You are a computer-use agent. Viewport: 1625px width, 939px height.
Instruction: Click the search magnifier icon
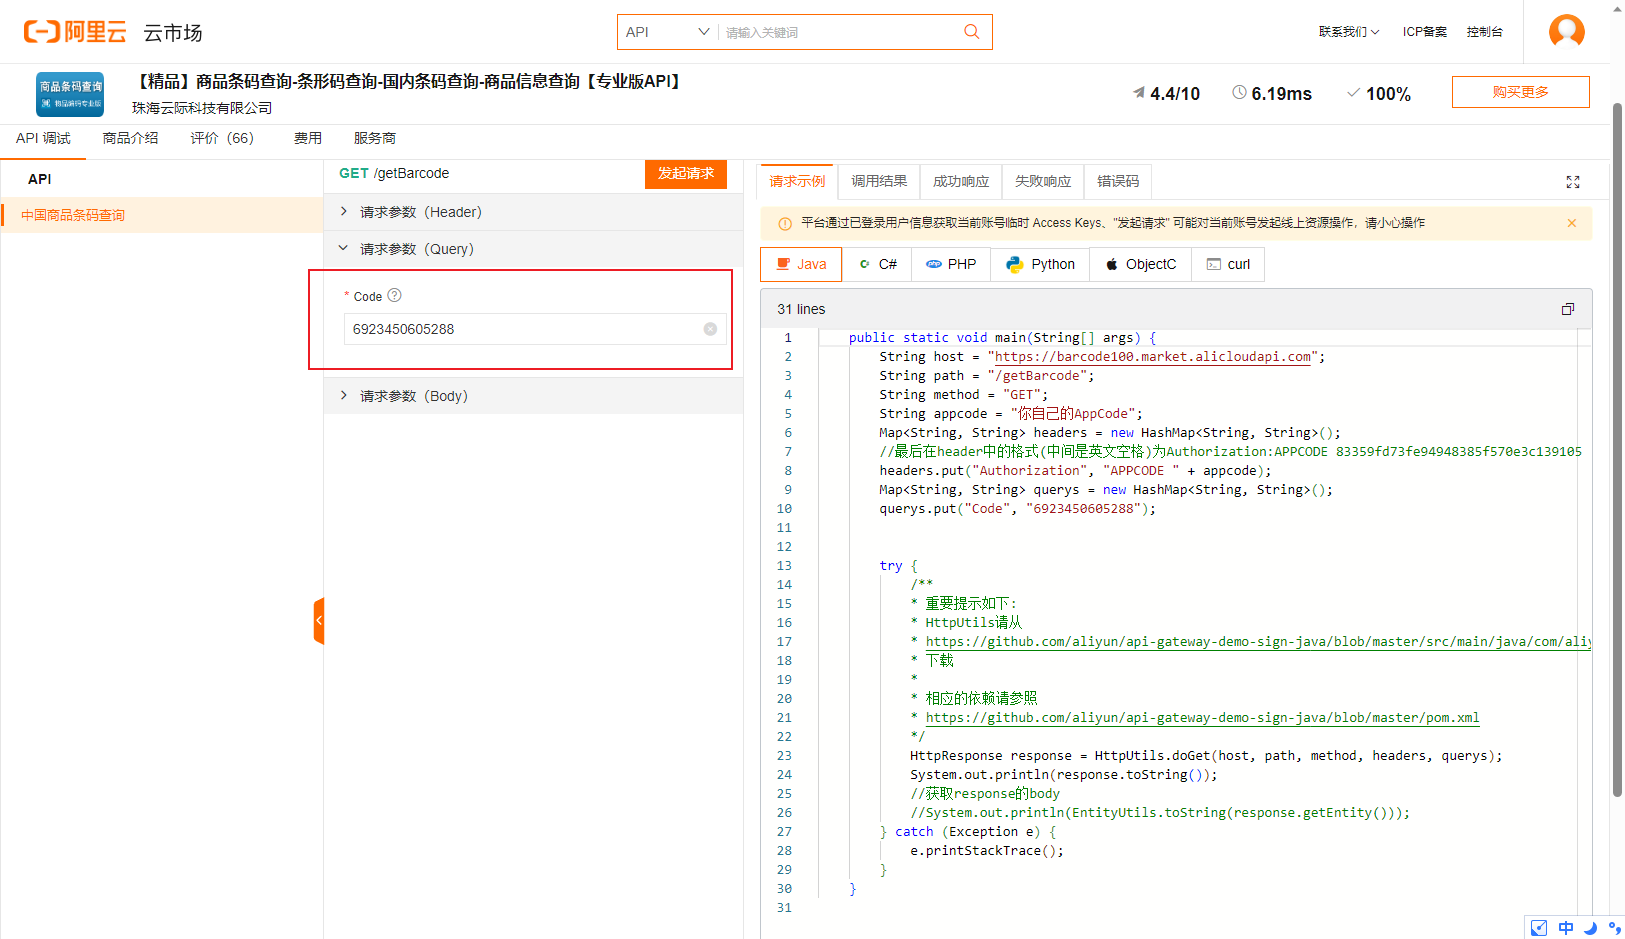(x=971, y=32)
